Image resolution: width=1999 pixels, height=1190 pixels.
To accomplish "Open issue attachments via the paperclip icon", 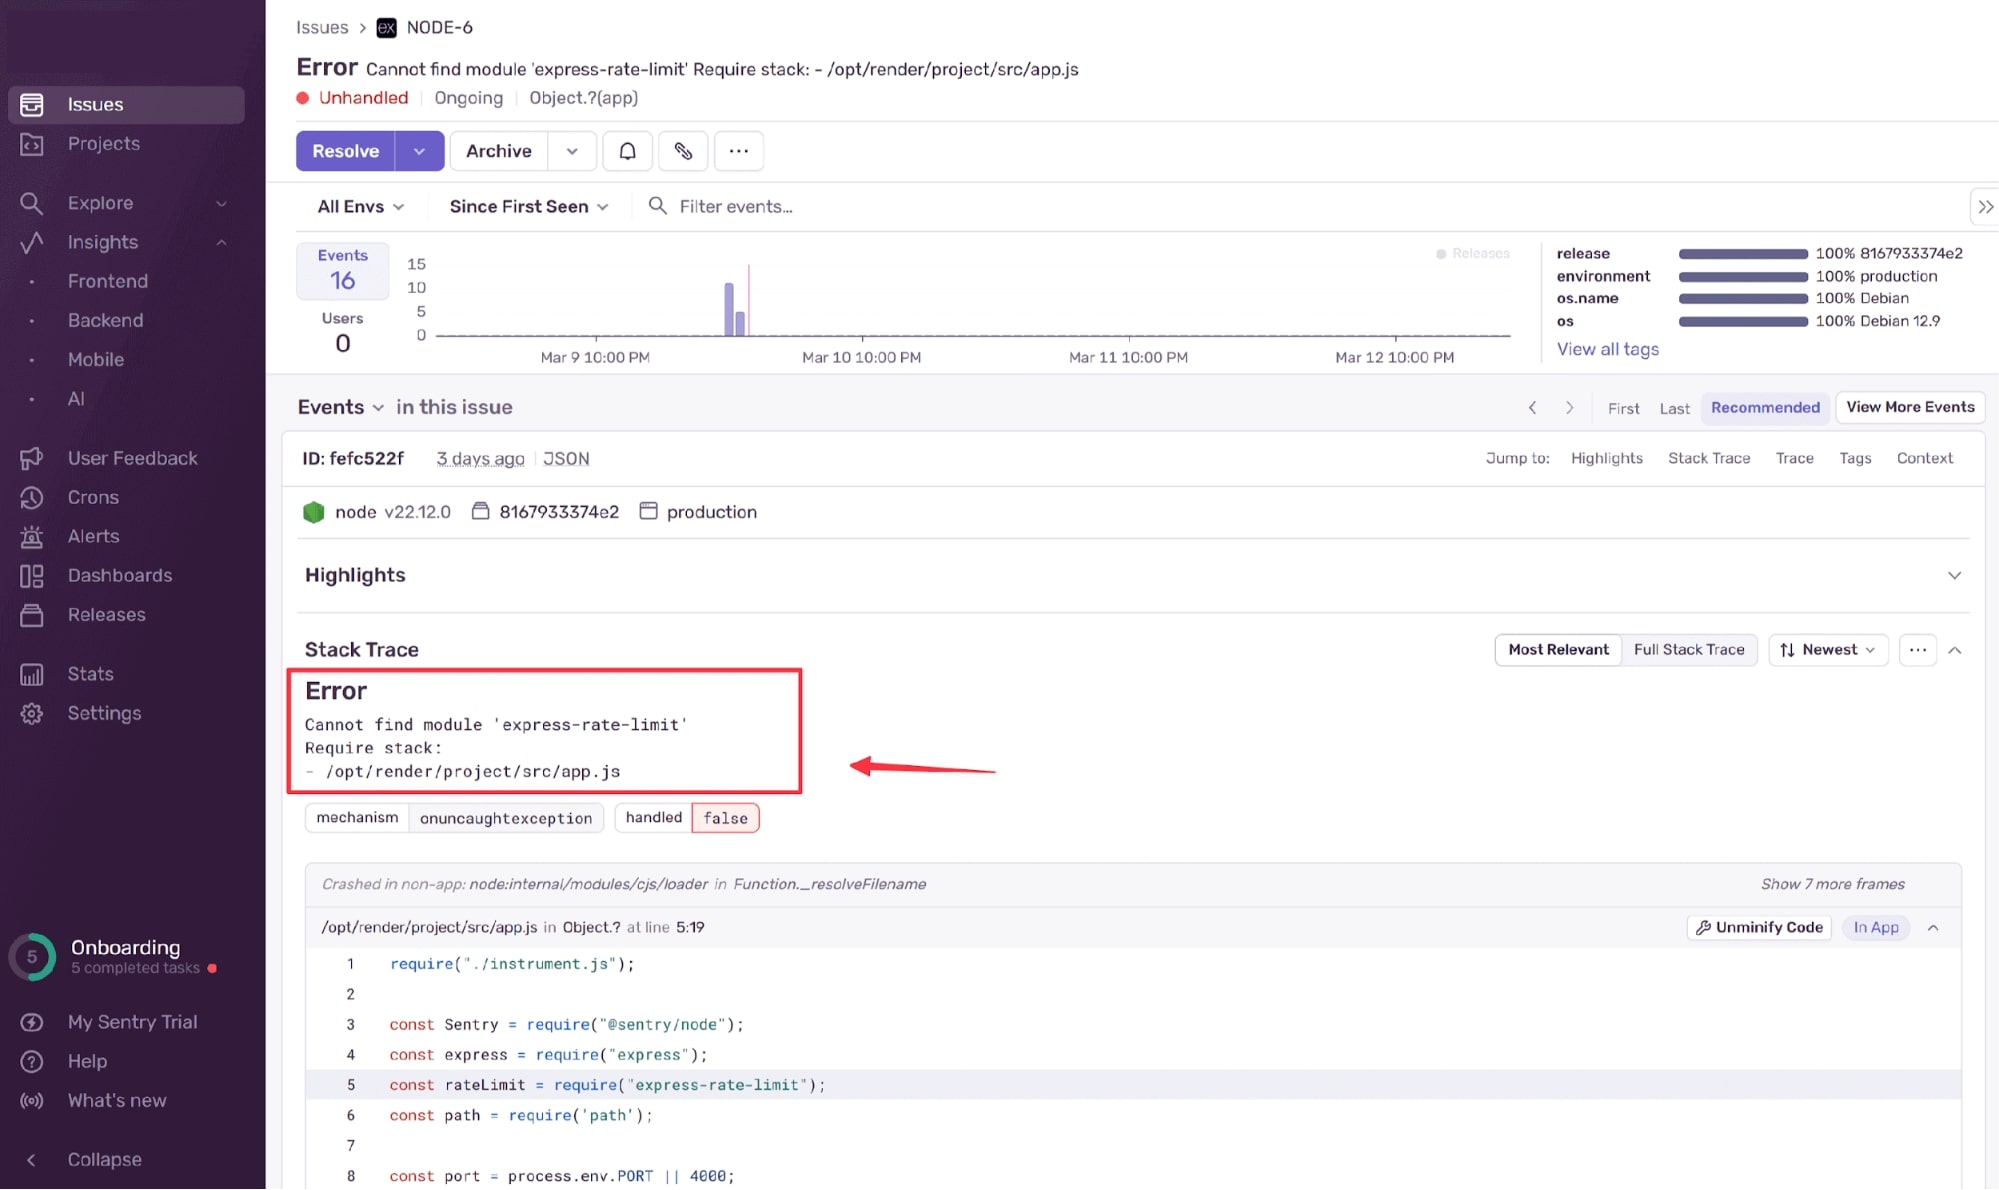I will pos(683,150).
